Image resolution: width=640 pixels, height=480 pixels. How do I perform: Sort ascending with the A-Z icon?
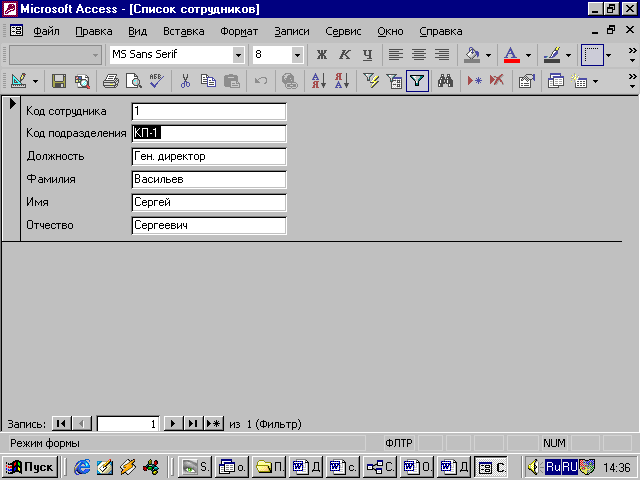click(318, 81)
